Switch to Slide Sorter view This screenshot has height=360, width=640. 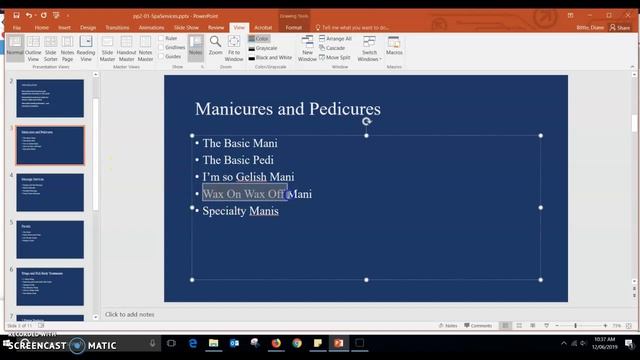(51, 49)
